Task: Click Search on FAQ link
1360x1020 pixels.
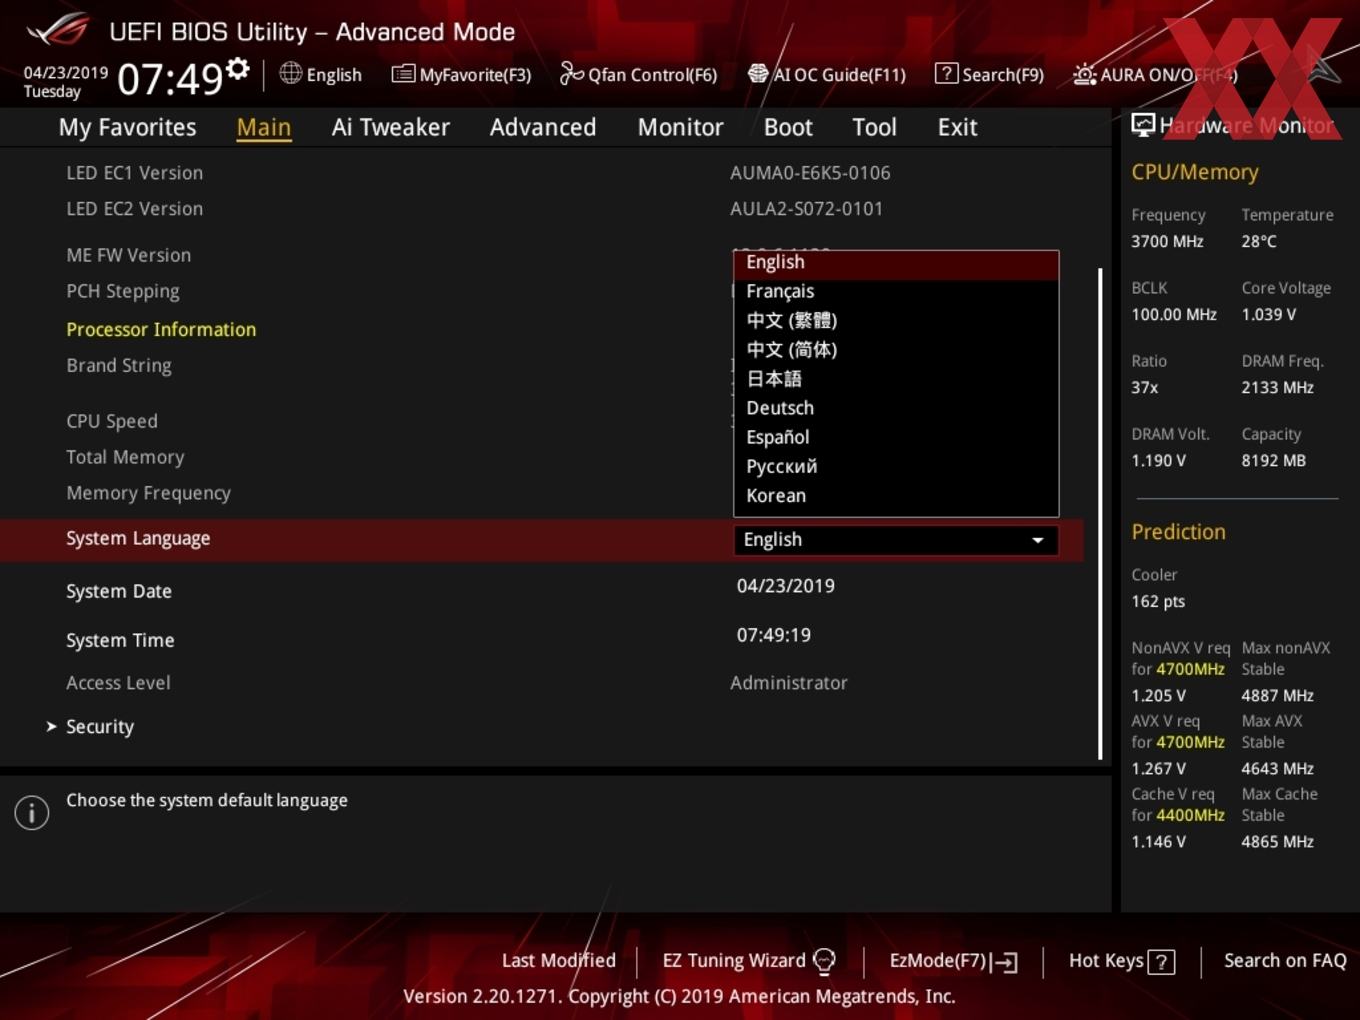Action: point(1285,961)
